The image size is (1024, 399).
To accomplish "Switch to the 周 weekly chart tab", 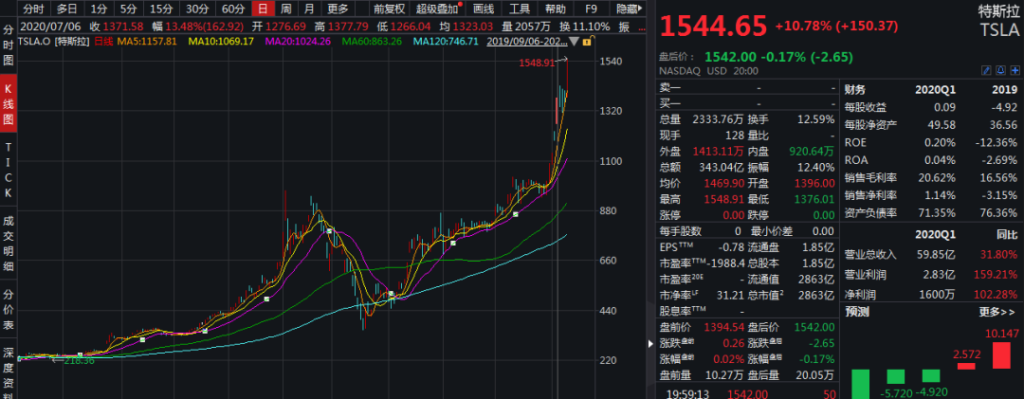I will 286,9.
